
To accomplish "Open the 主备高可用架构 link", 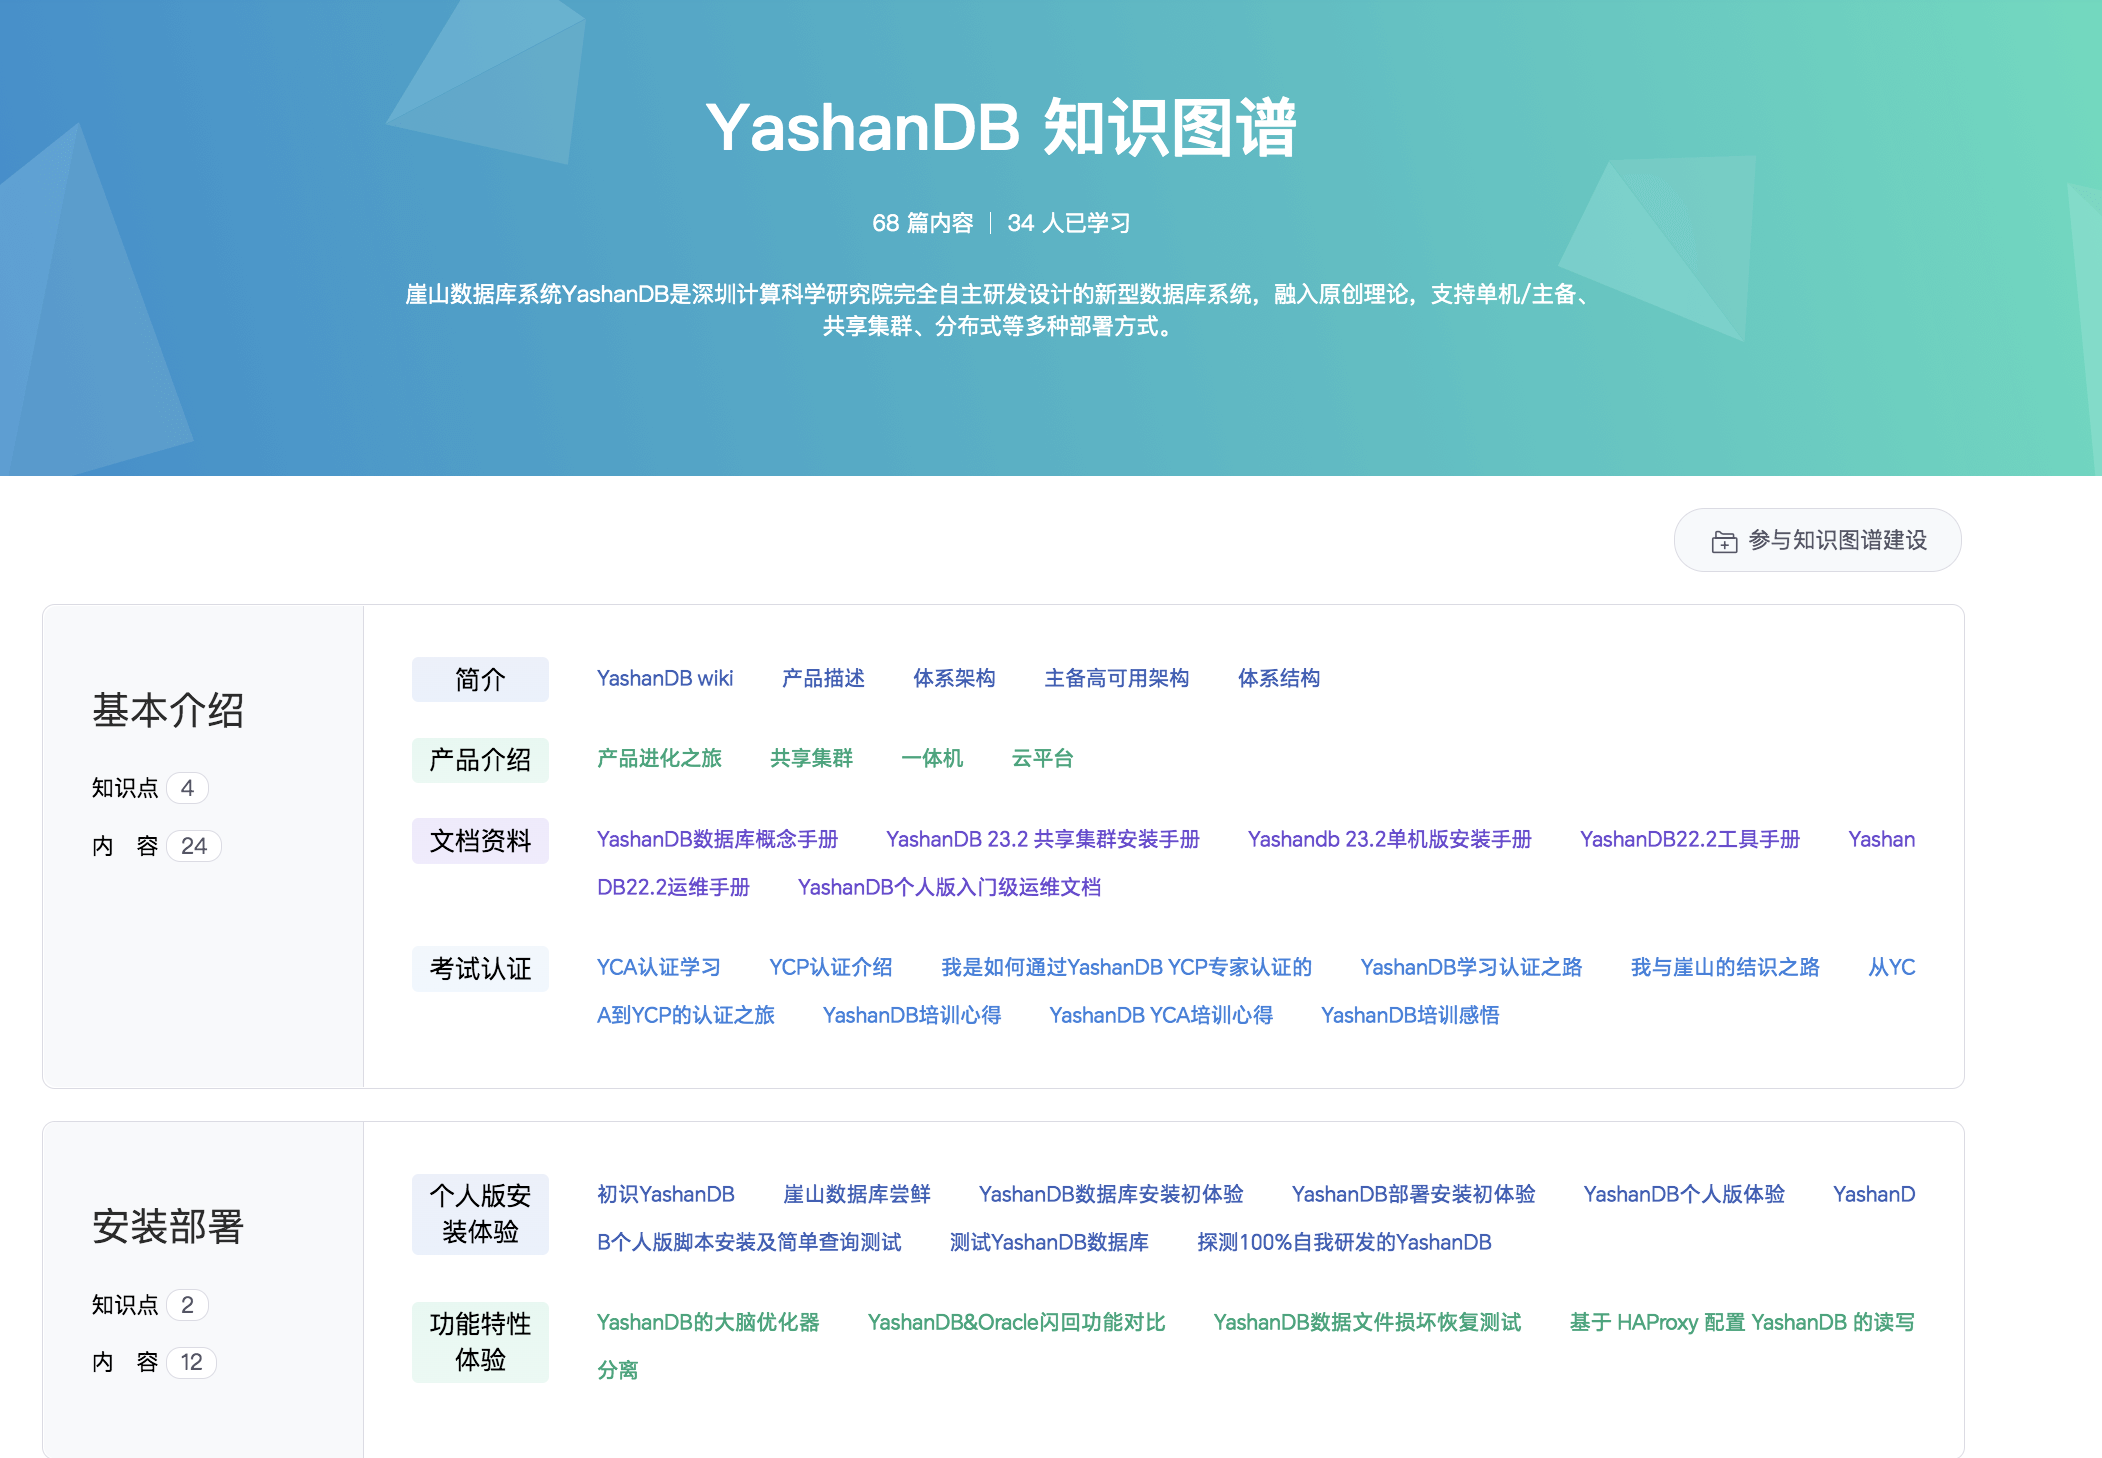I will tap(1116, 678).
